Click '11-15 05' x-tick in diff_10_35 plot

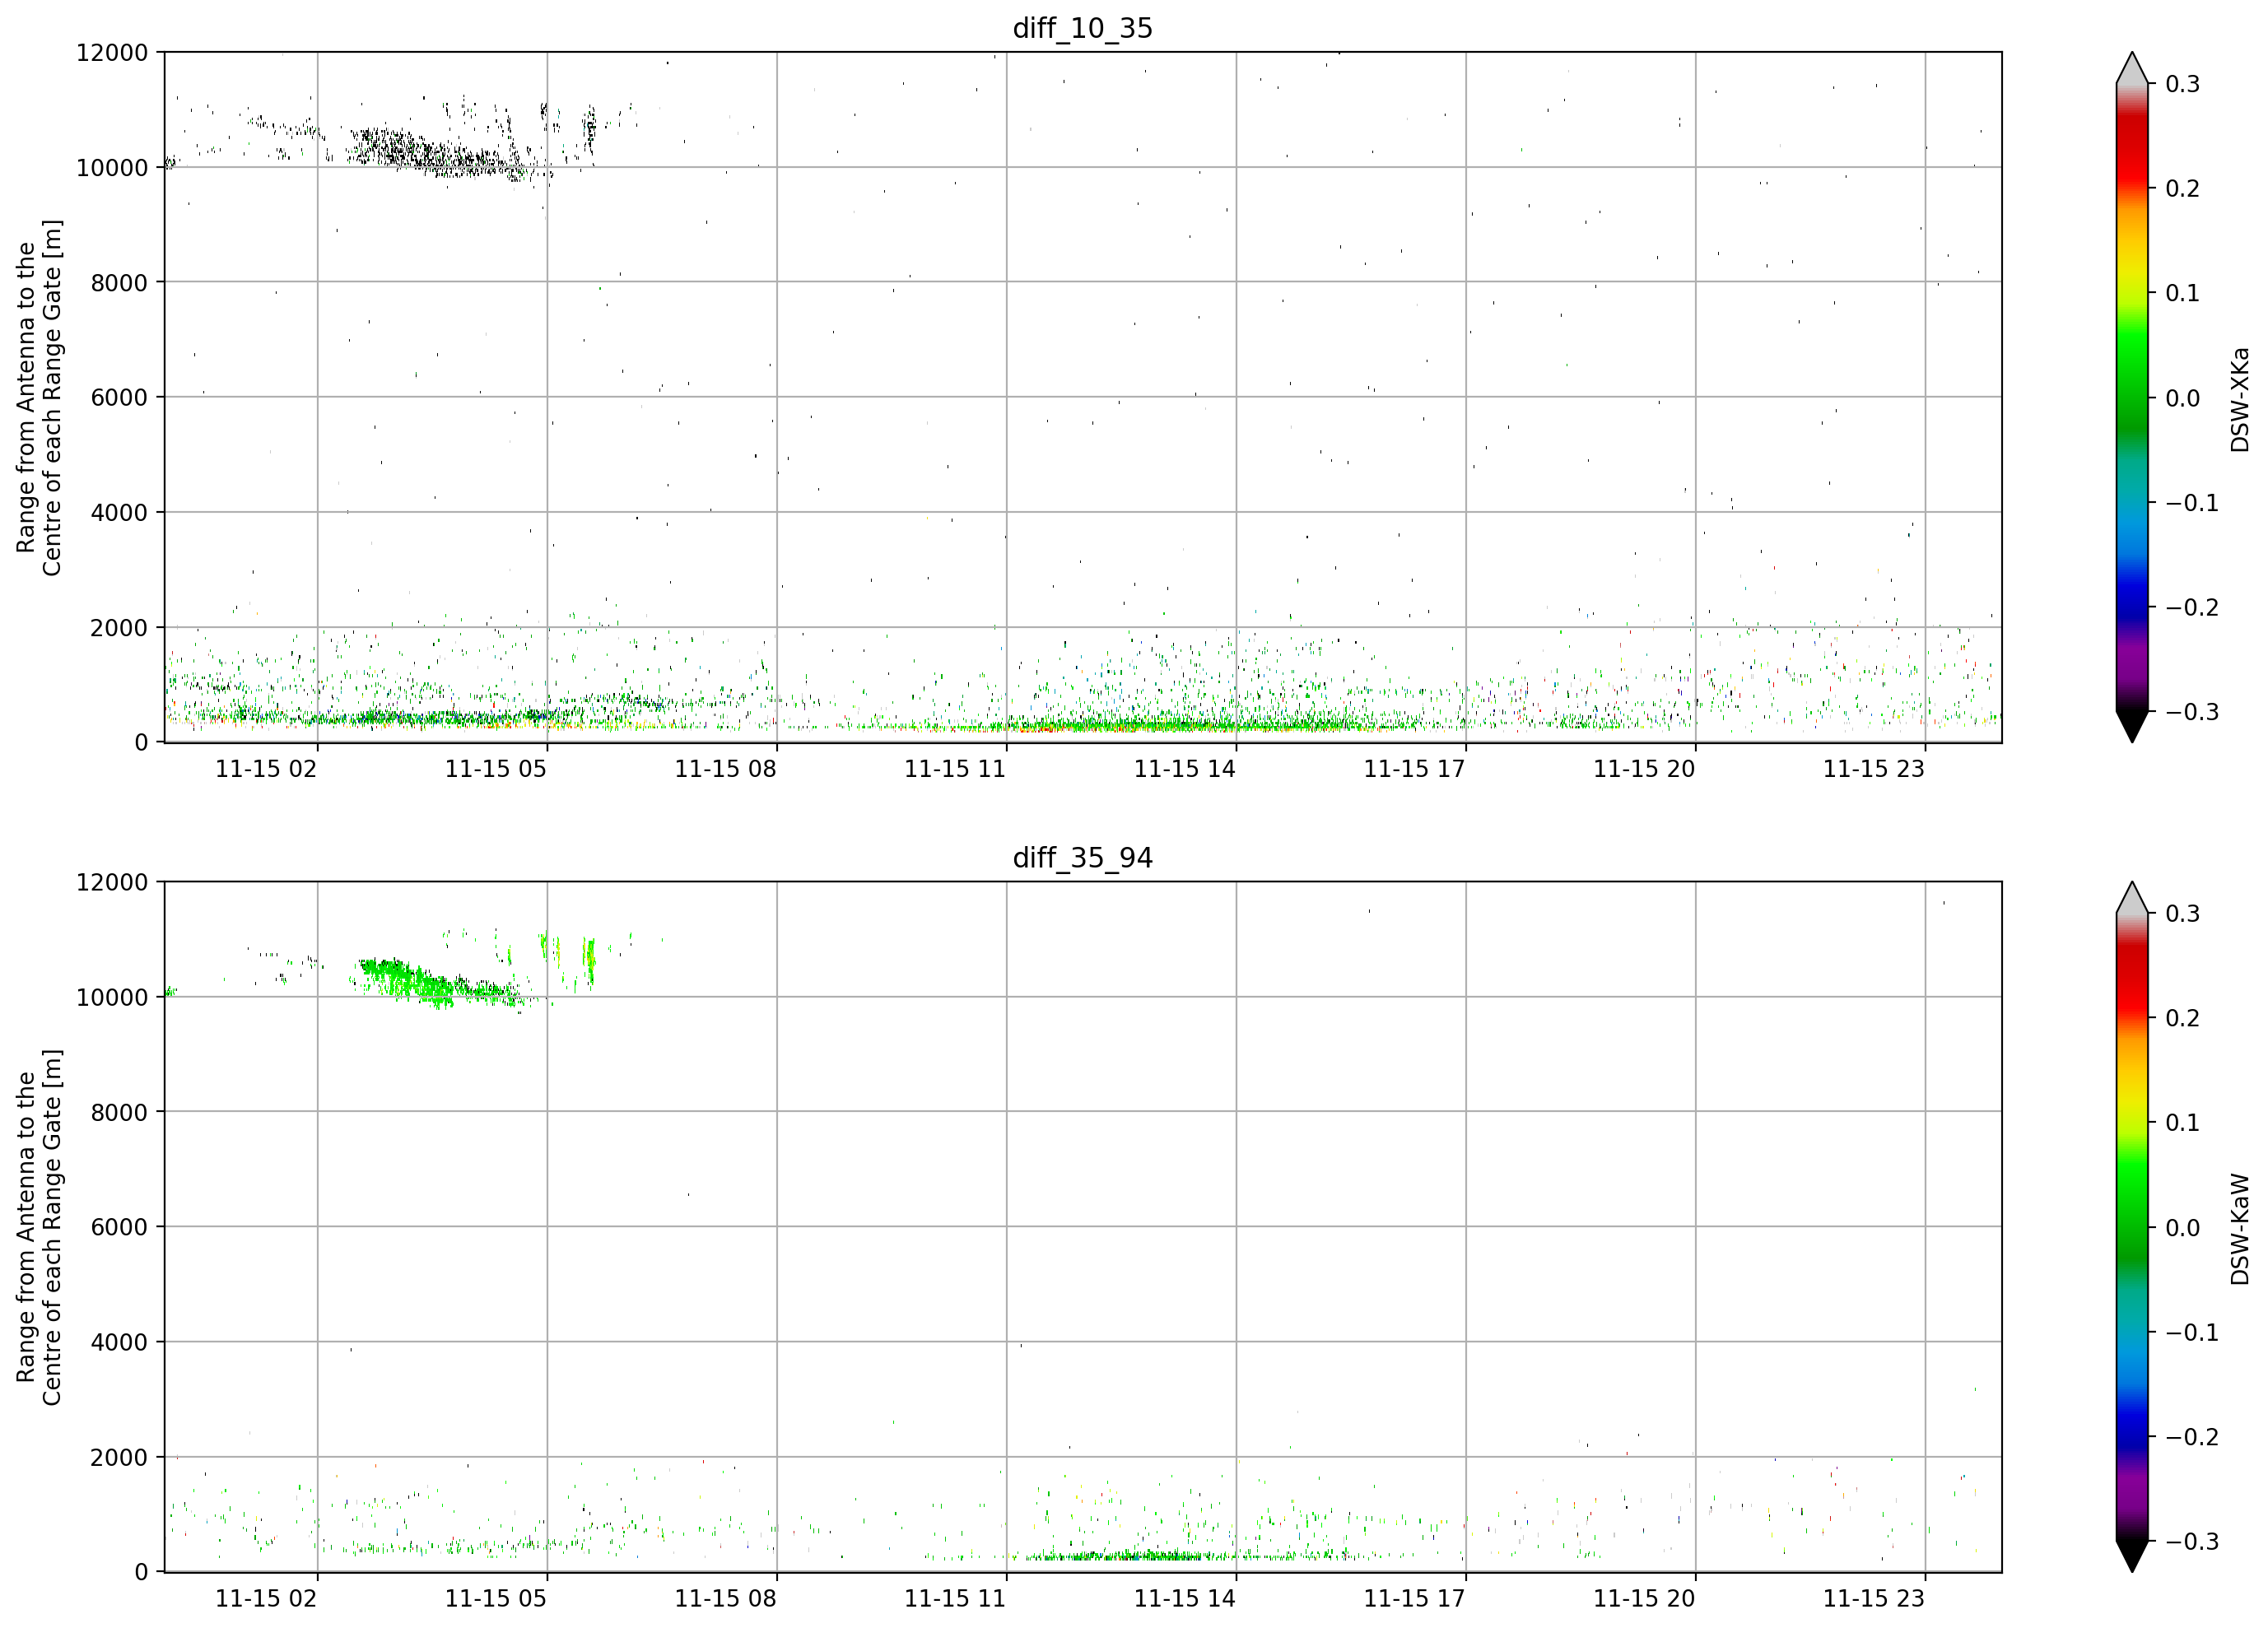pyautogui.click(x=496, y=769)
